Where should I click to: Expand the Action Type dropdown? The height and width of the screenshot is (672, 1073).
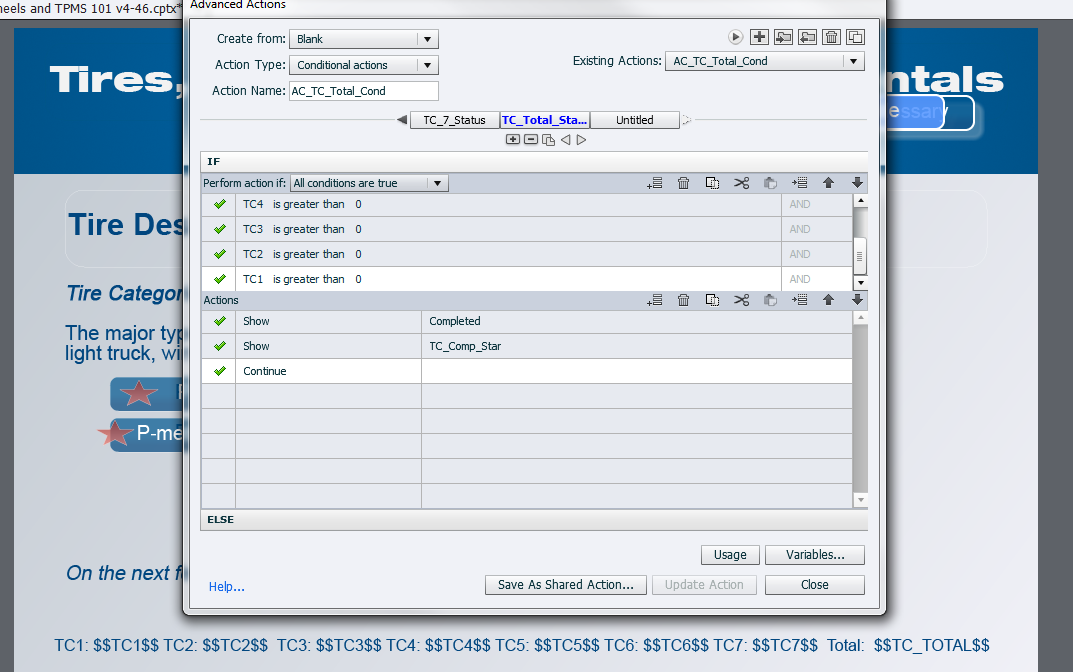click(364, 65)
